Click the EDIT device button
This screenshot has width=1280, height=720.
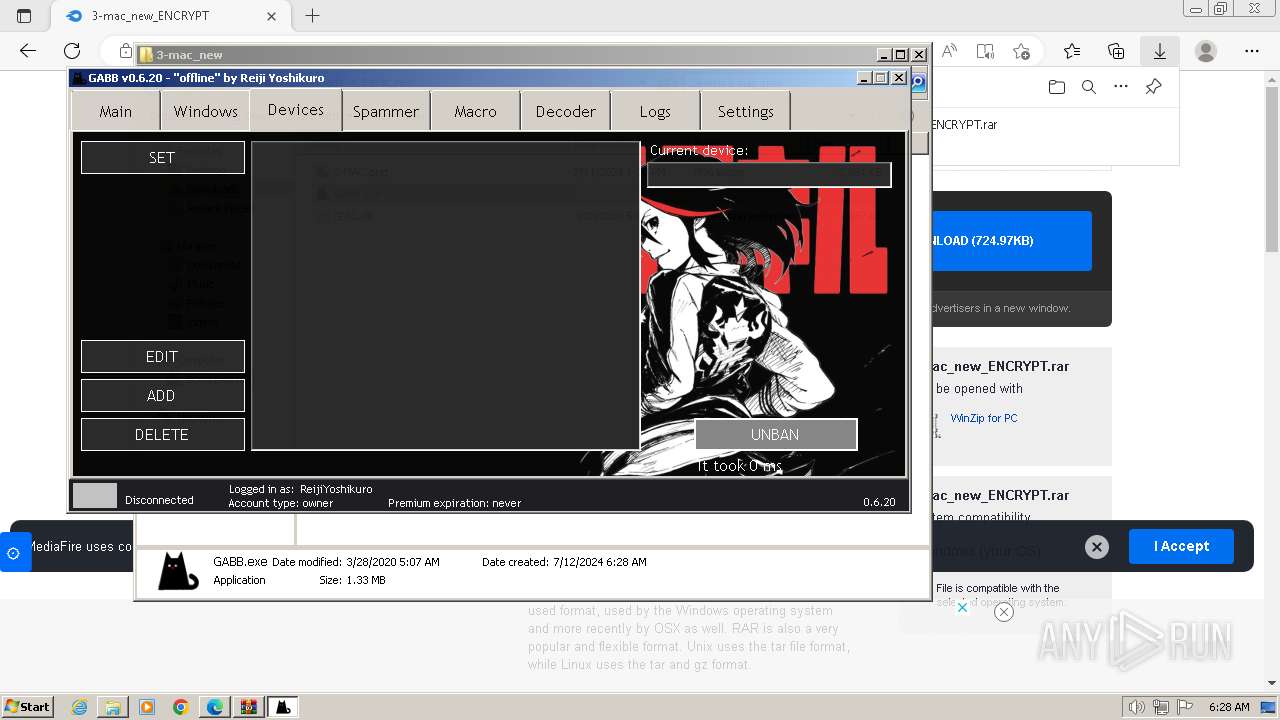click(162, 356)
